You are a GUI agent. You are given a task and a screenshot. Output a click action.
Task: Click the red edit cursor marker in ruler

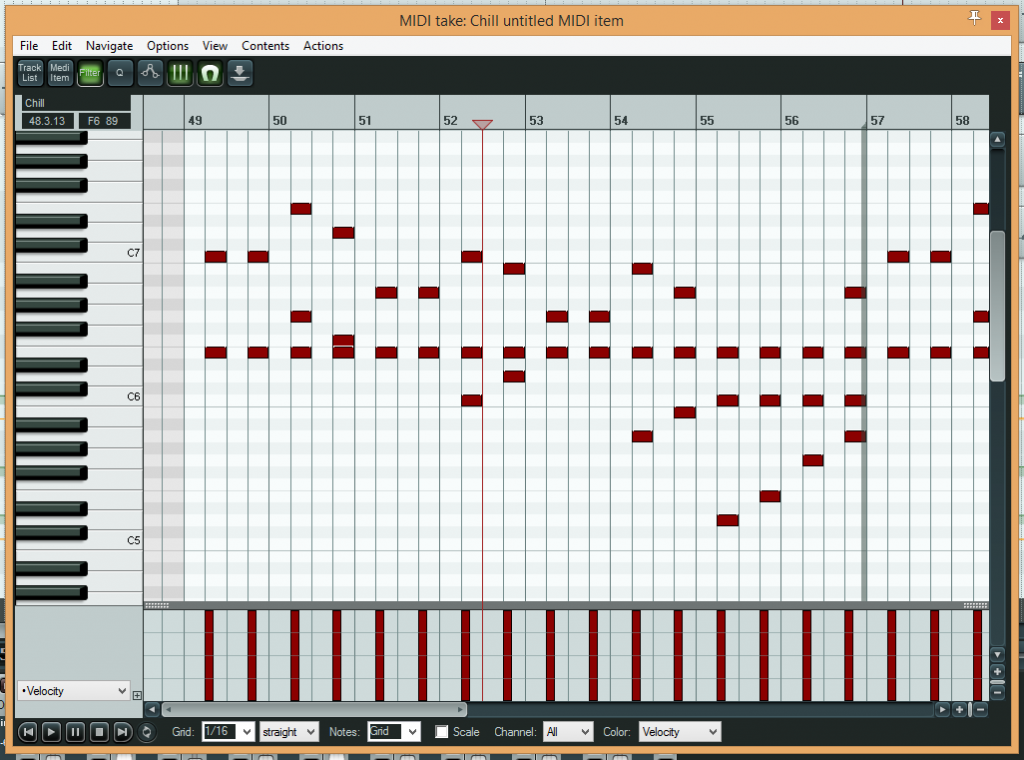tap(482, 124)
